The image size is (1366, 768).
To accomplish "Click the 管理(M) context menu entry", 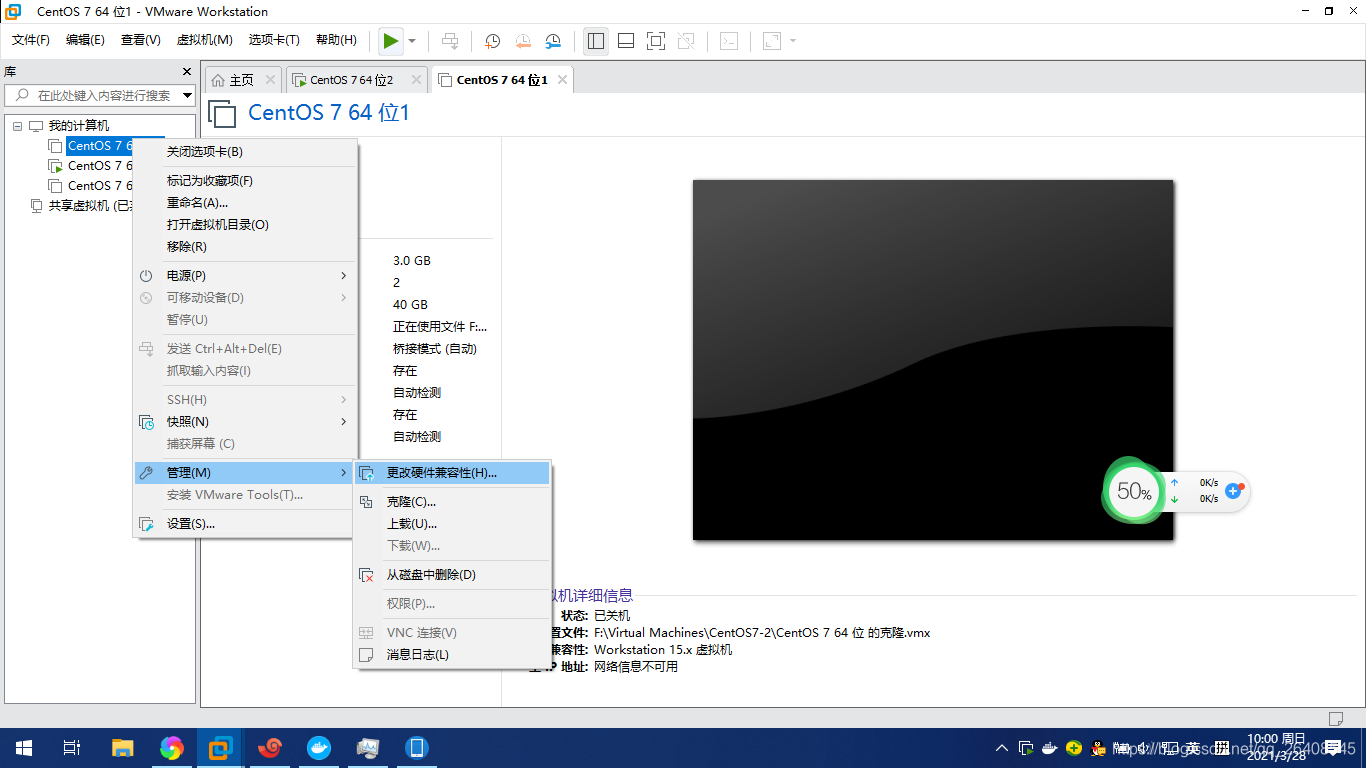I will point(246,473).
